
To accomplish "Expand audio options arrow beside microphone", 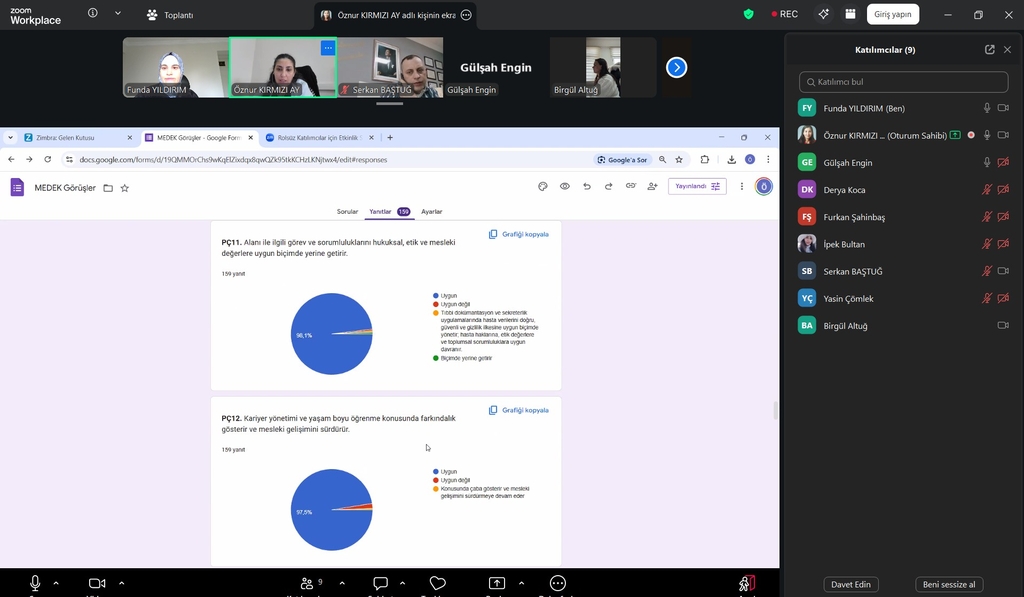I will coord(56,583).
